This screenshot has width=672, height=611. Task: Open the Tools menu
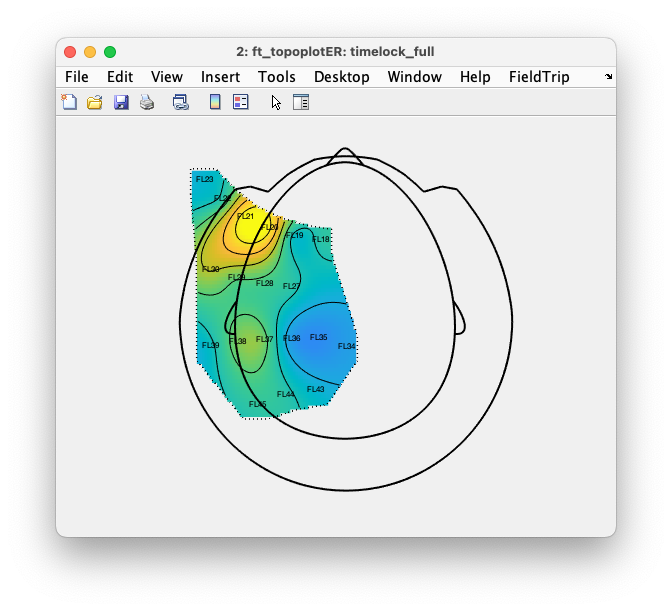[276, 77]
